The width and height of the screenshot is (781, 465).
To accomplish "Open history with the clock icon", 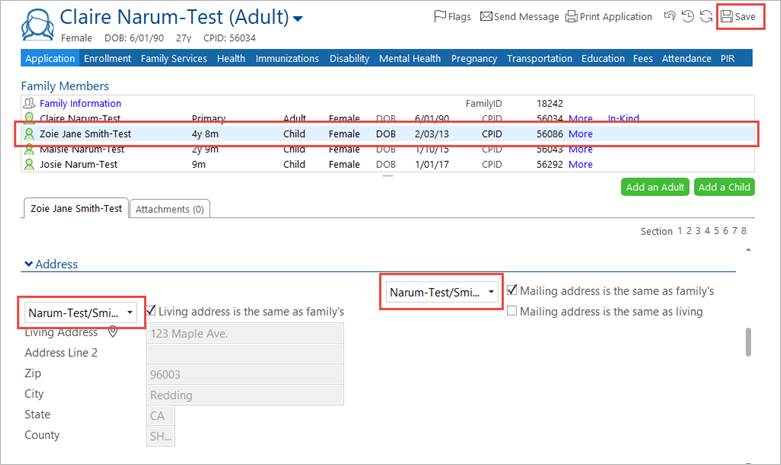I will coord(689,17).
